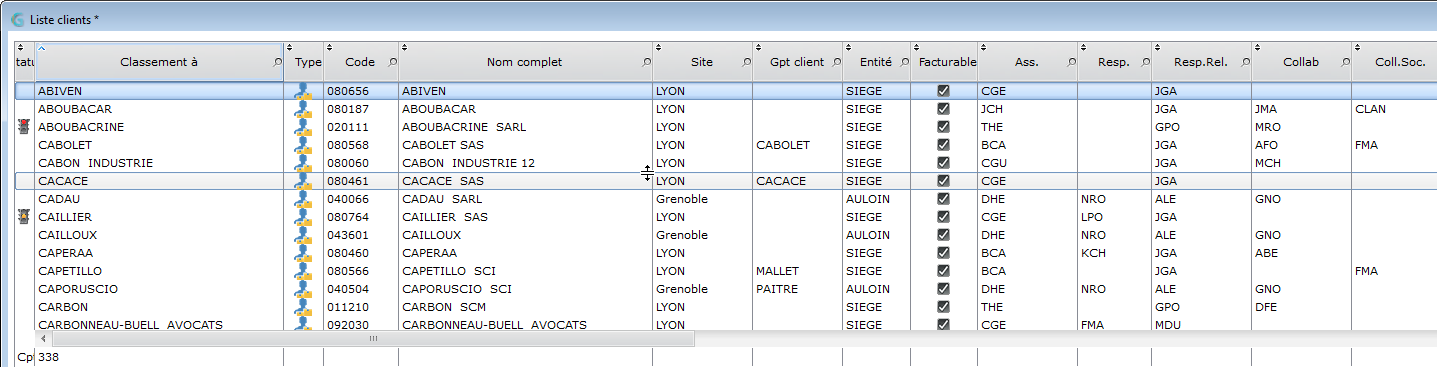Click the Nom complet column header
Viewport: 1437px width, 367px height.
(525, 62)
